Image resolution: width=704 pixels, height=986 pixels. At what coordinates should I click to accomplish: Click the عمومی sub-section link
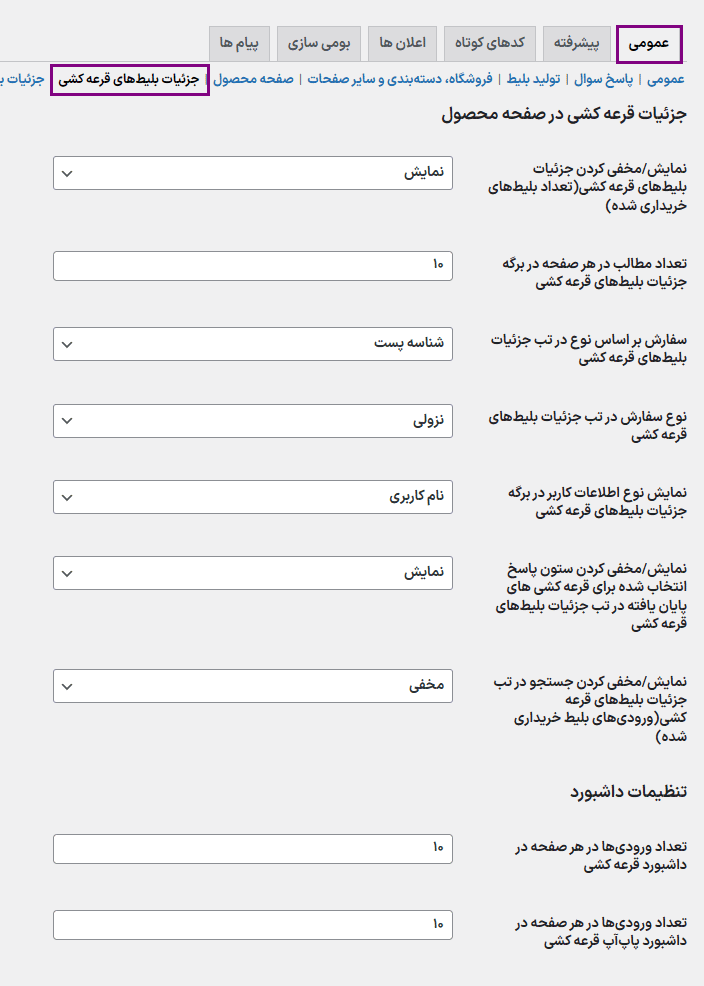[665, 79]
